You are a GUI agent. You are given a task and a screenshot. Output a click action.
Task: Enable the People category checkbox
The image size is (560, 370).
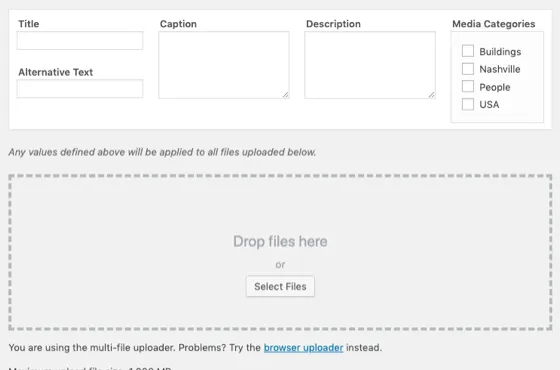coord(468,86)
